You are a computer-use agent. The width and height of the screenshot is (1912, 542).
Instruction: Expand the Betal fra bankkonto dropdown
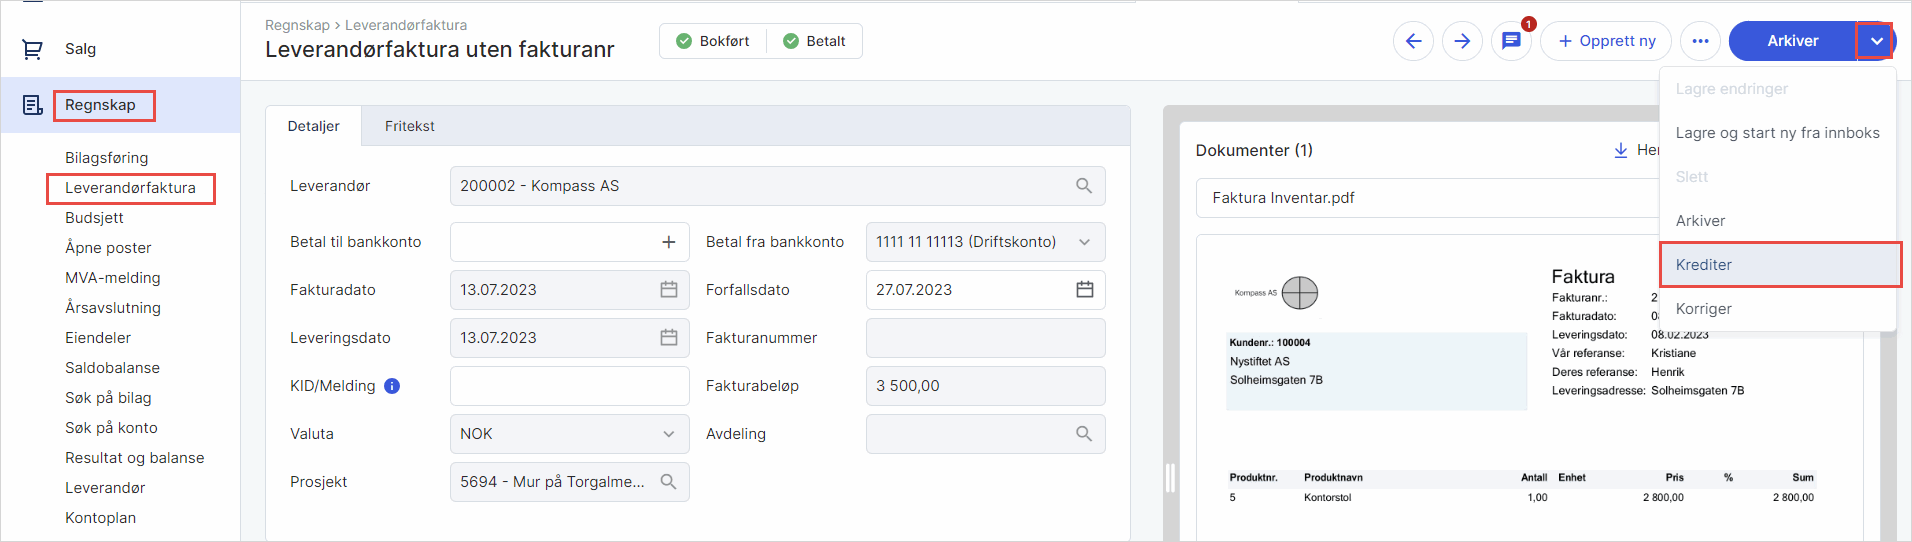pos(1084,242)
